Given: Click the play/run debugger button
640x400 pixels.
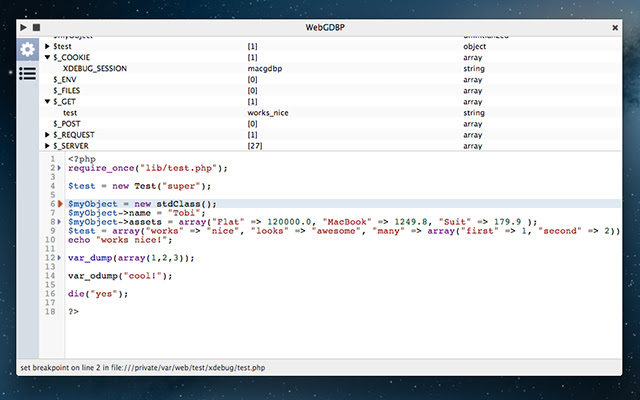Looking at the screenshot, I should [23, 27].
